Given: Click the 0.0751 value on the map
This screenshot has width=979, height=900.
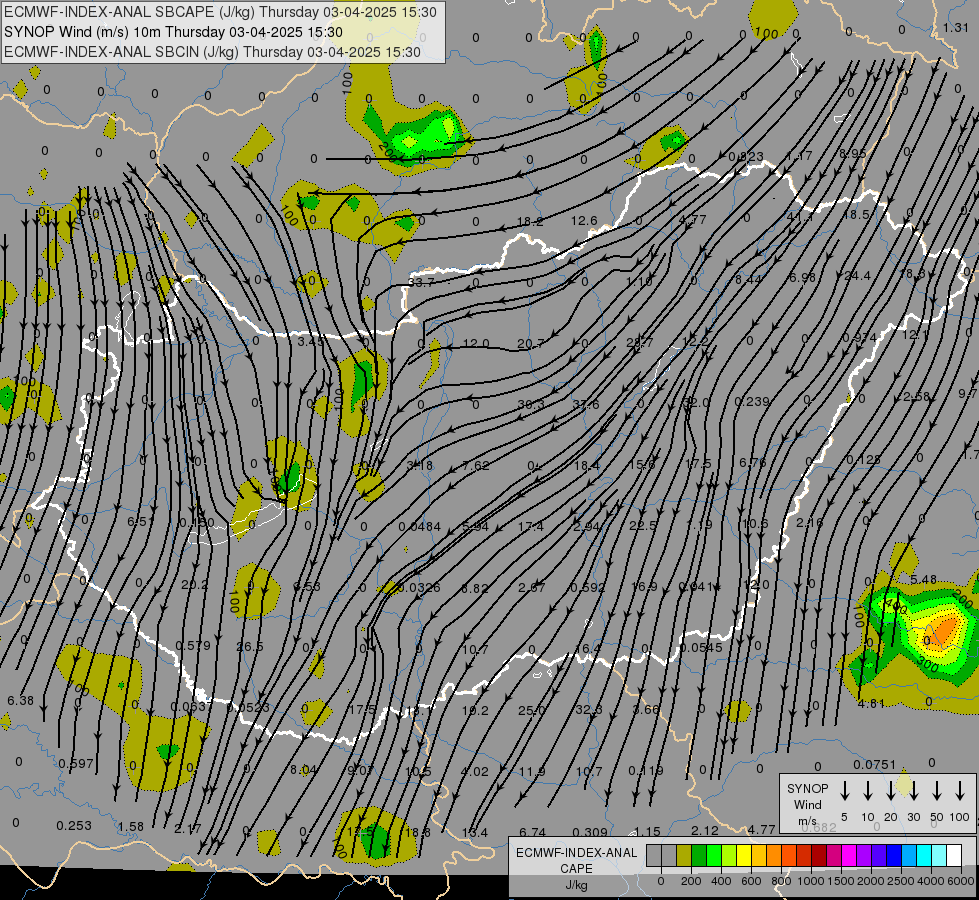Looking at the screenshot, I should tap(875, 764).
